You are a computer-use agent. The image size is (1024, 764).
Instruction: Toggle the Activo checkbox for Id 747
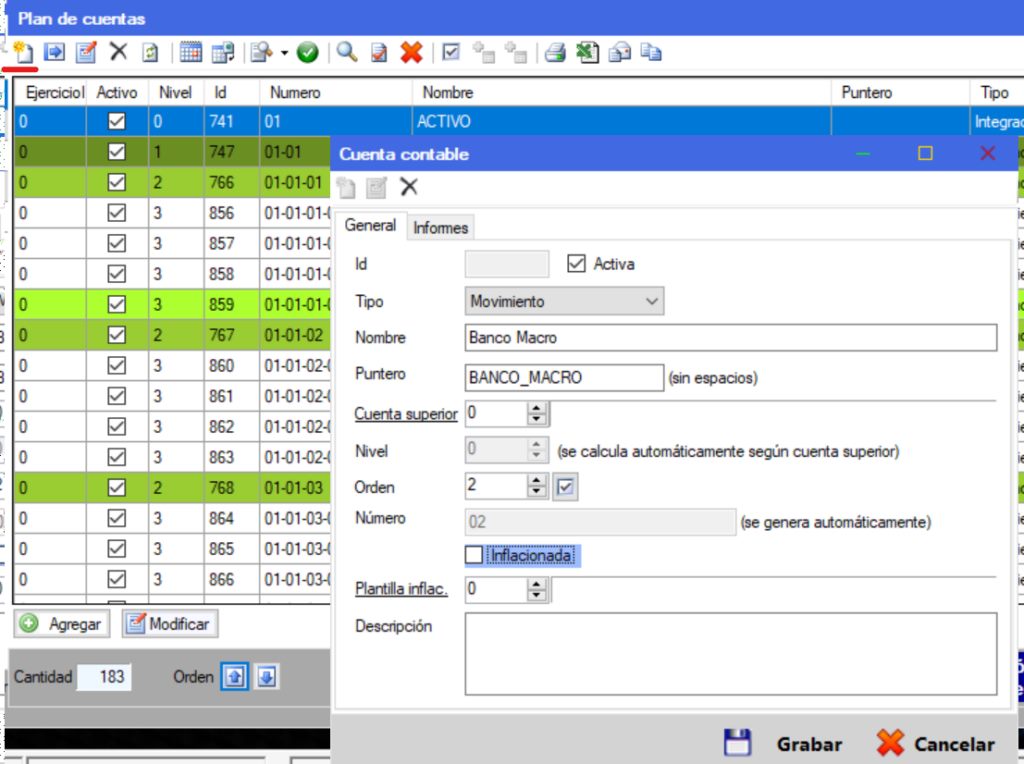pos(117,151)
